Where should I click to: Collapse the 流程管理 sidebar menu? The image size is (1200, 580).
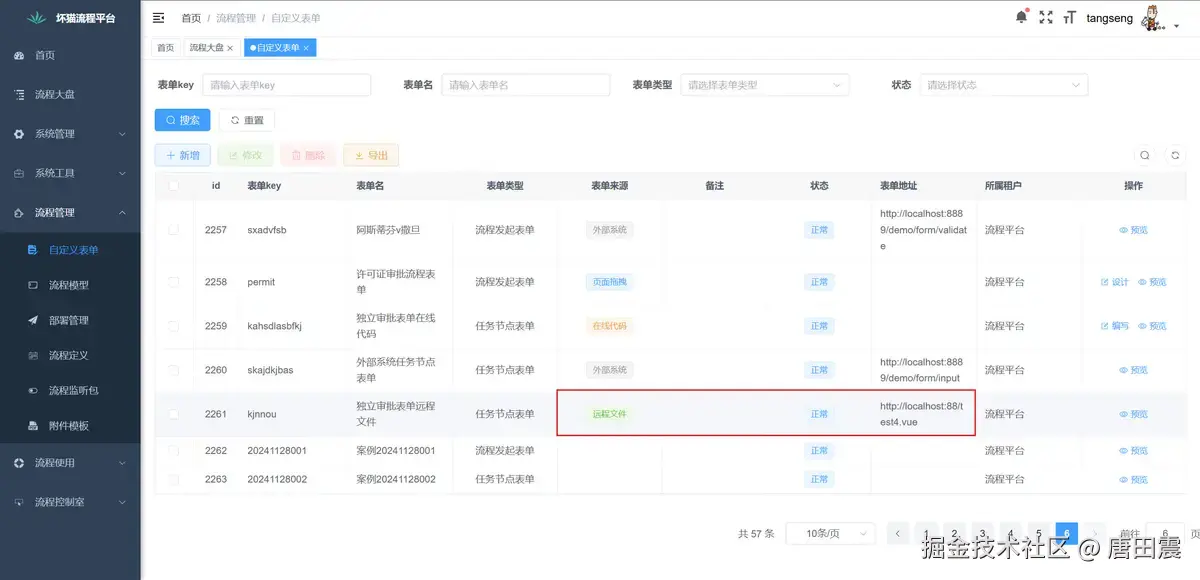(x=70, y=212)
